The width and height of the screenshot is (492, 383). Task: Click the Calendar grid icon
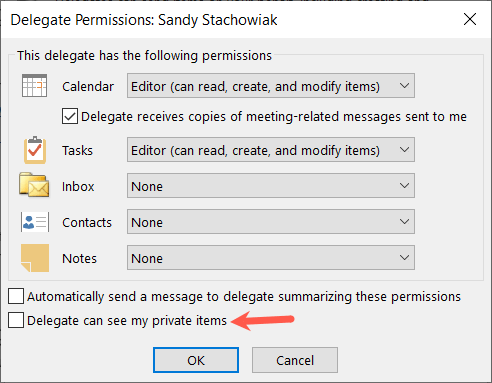point(34,86)
